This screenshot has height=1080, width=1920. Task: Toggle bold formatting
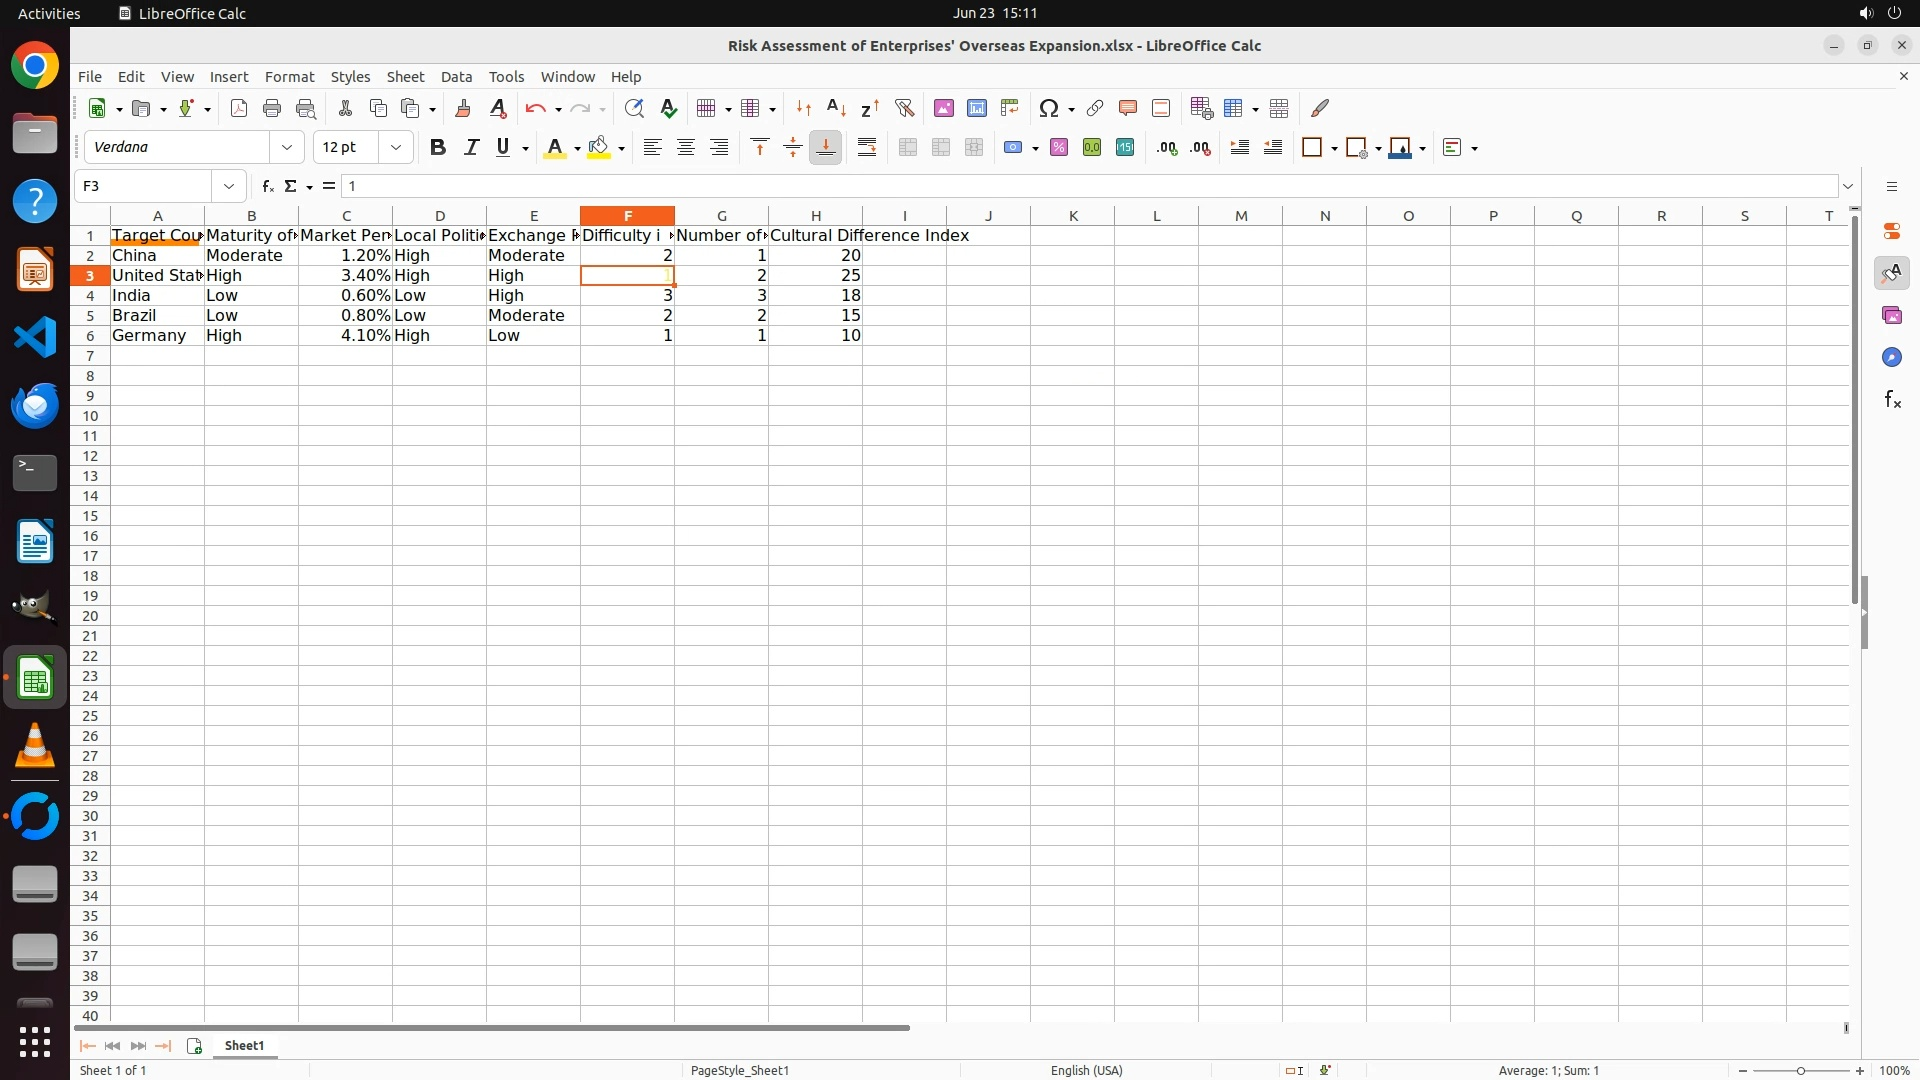[x=437, y=148]
